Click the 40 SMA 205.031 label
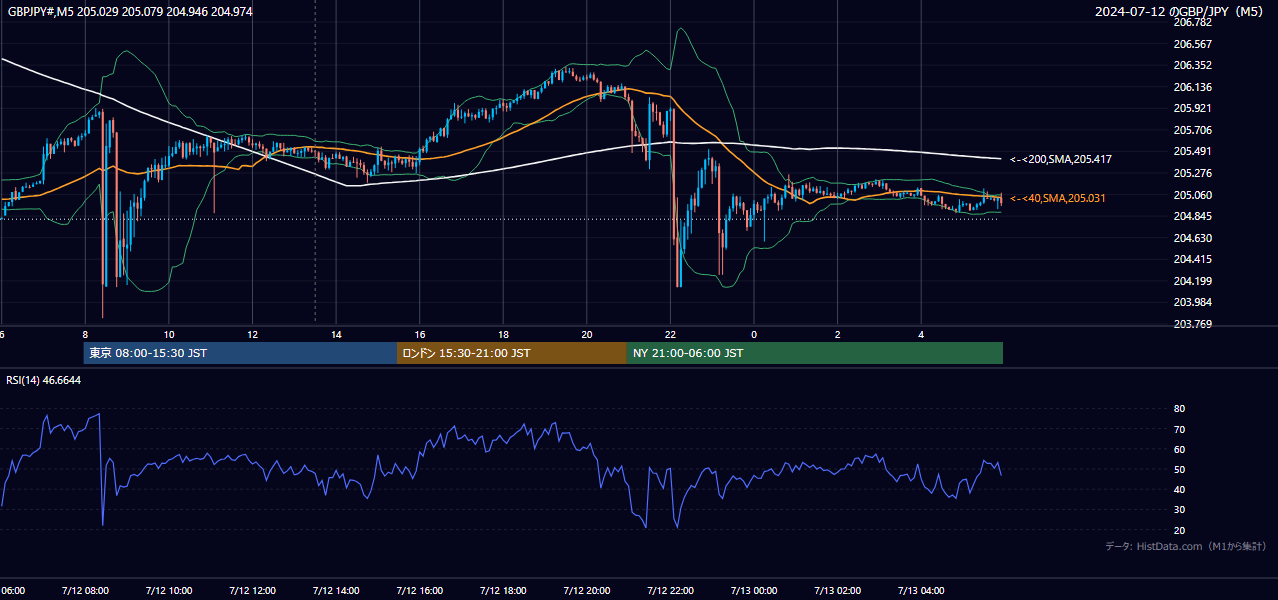The image size is (1278, 600). (x=1058, y=198)
